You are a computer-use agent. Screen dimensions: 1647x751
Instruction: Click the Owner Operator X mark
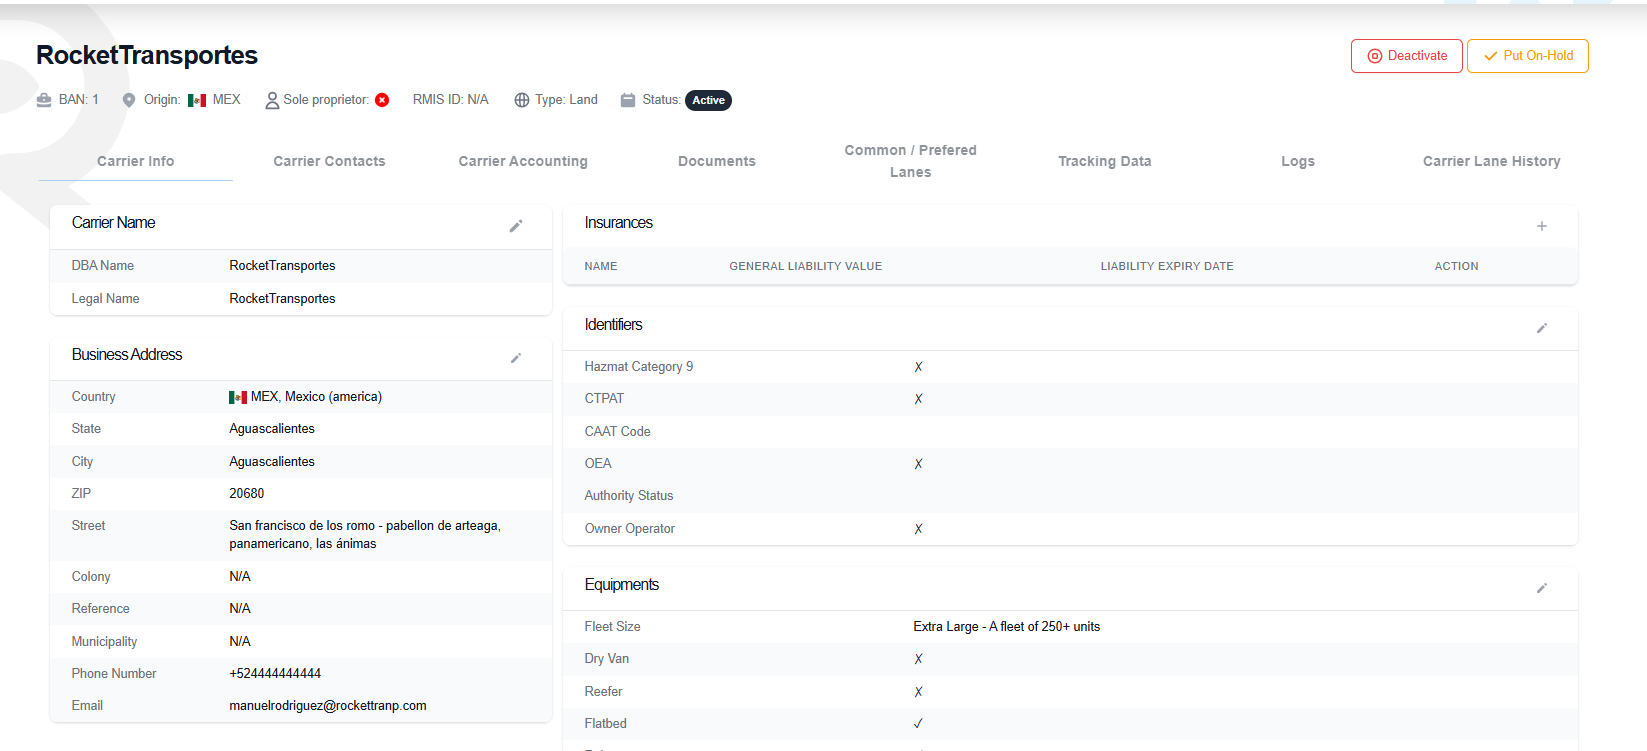(x=918, y=529)
